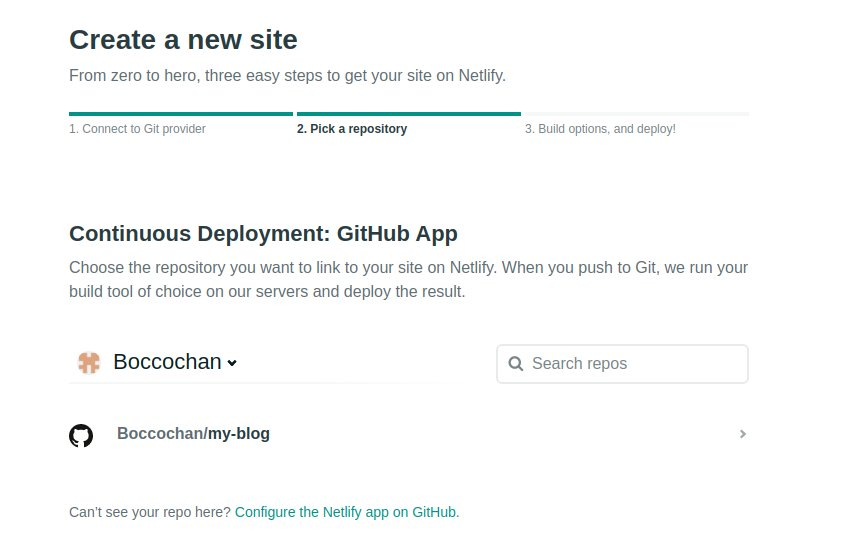Image resolution: width=866 pixels, height=549 pixels.
Task: Select the Boccochan/my-blog repository
Action: 409,434
